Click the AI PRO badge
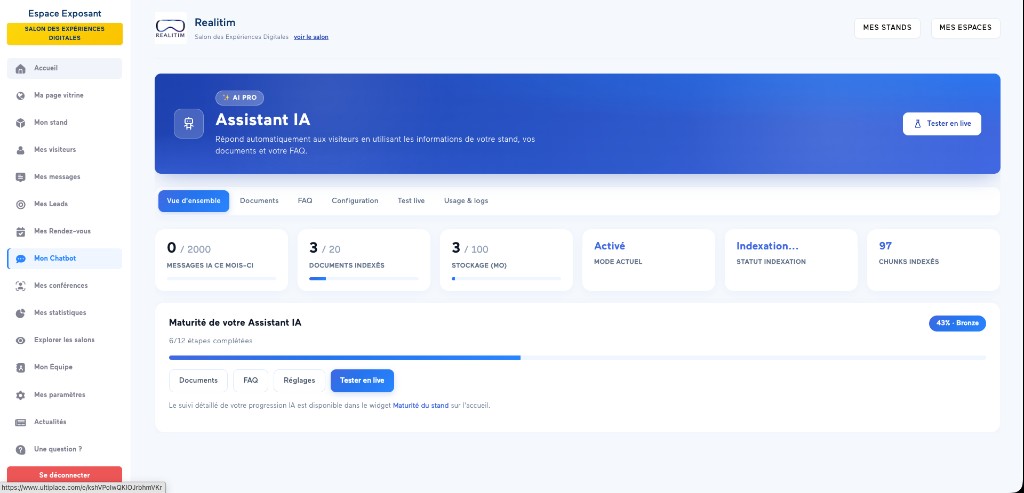1024x493 pixels. click(x=240, y=98)
